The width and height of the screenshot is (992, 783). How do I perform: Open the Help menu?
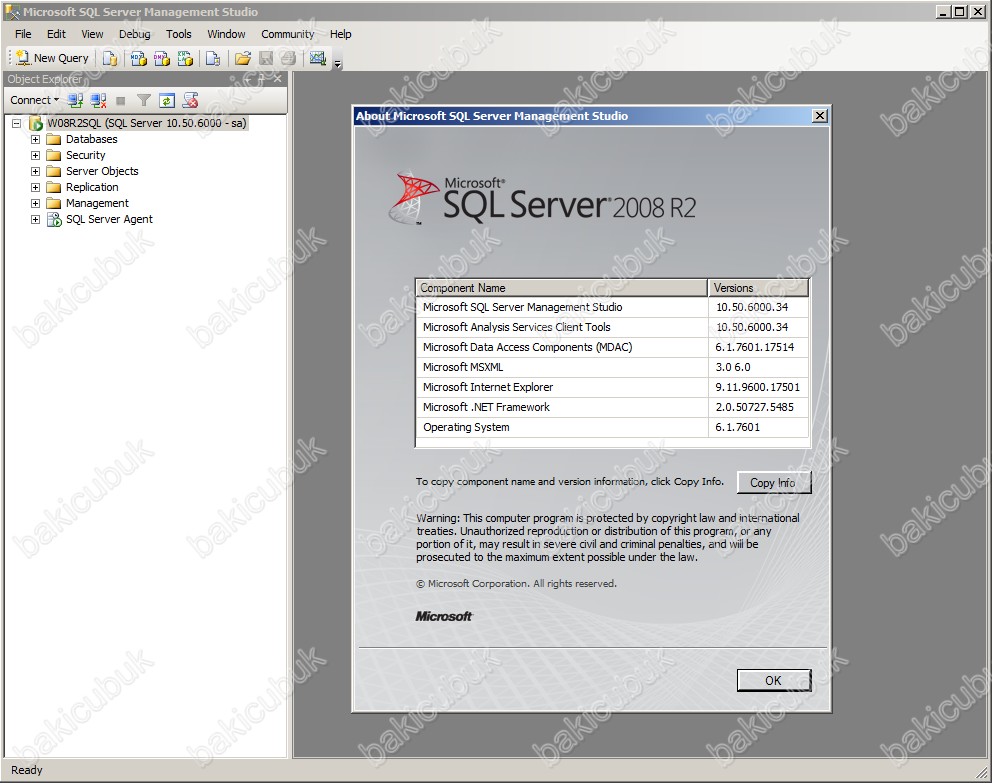pos(340,34)
